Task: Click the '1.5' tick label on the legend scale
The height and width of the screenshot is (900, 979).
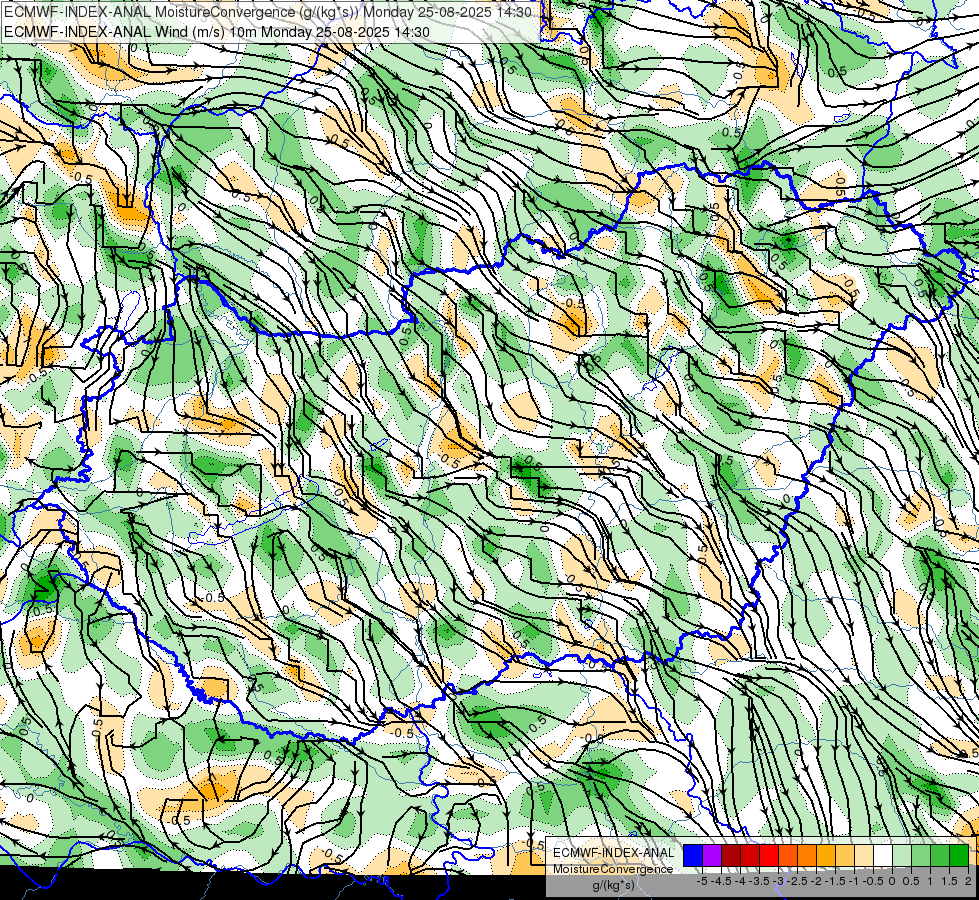Action: click(x=950, y=881)
